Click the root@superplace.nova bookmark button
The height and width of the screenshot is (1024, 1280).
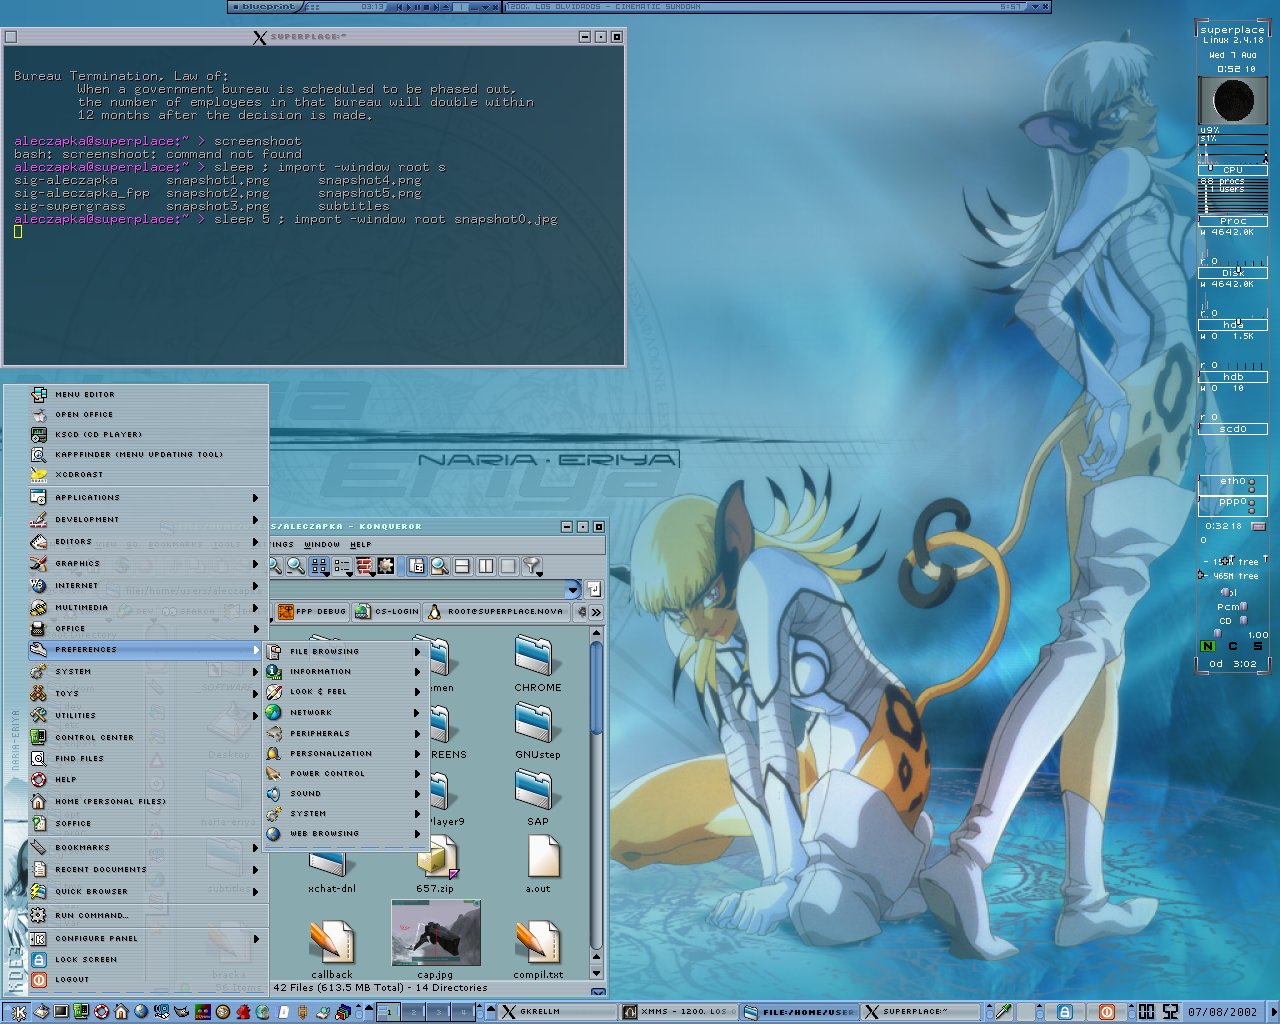point(496,612)
